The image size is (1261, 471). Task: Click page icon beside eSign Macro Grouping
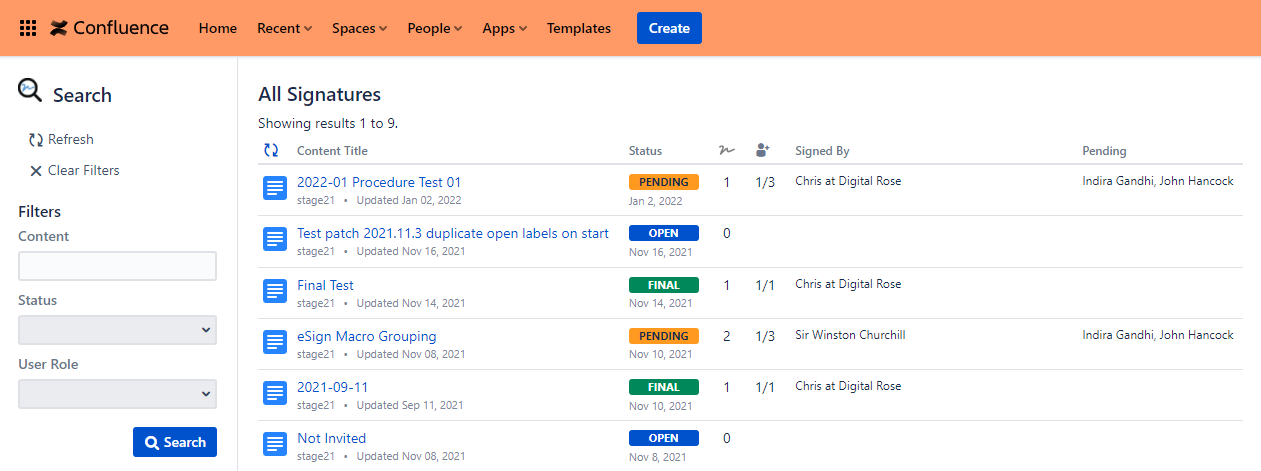[275, 342]
